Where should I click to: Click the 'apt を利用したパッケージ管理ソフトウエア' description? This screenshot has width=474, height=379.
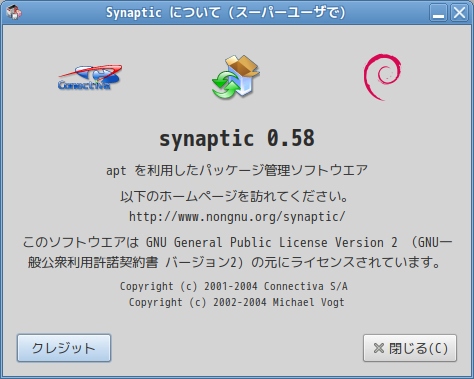point(237,170)
